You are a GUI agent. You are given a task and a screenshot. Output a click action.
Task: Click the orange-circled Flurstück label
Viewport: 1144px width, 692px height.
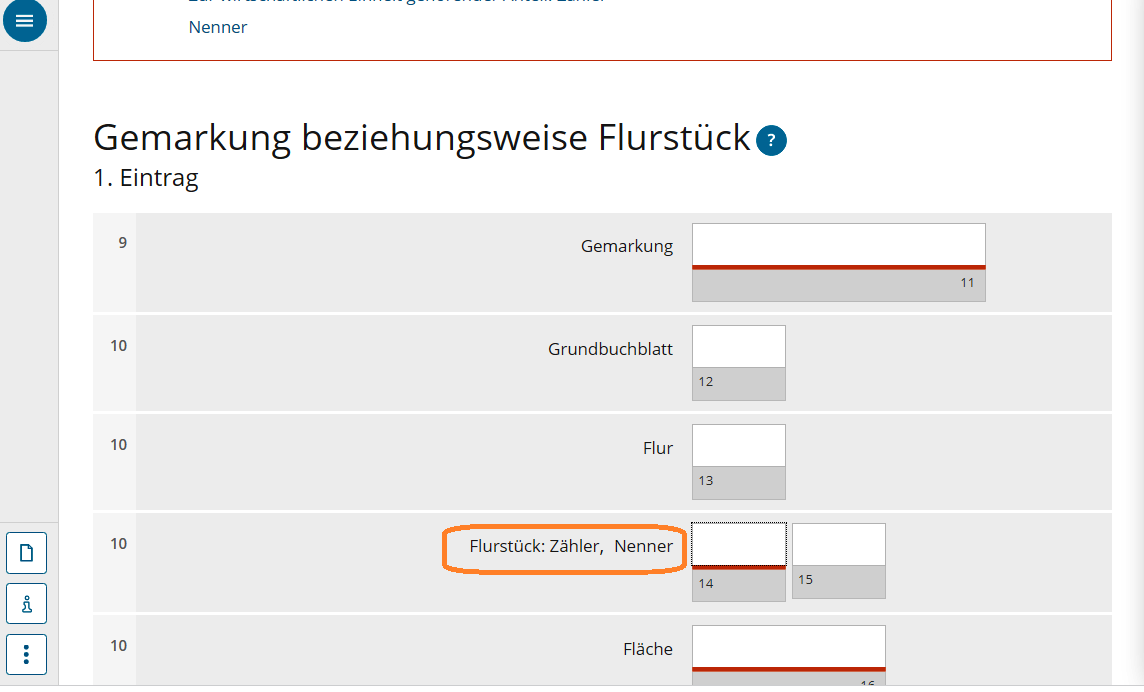(563, 546)
